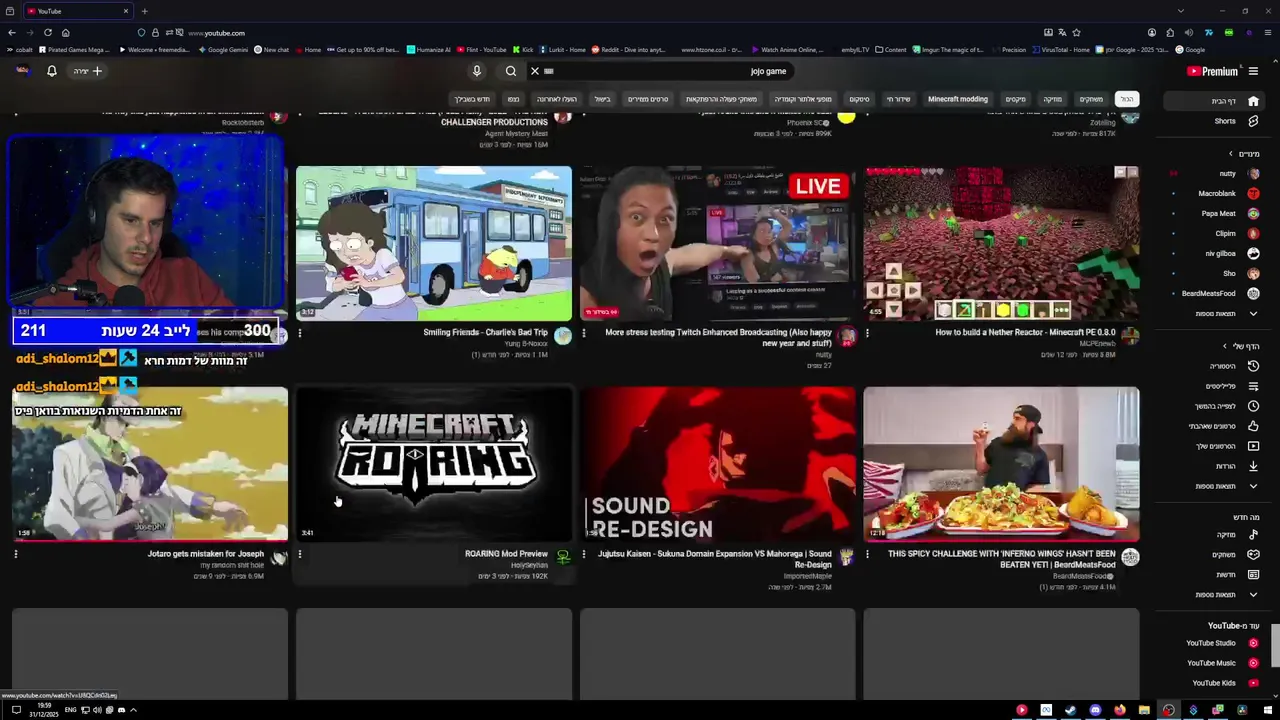Viewport: 1280px width, 720px height.
Task: Click the search magnifier button
Action: pos(511,71)
